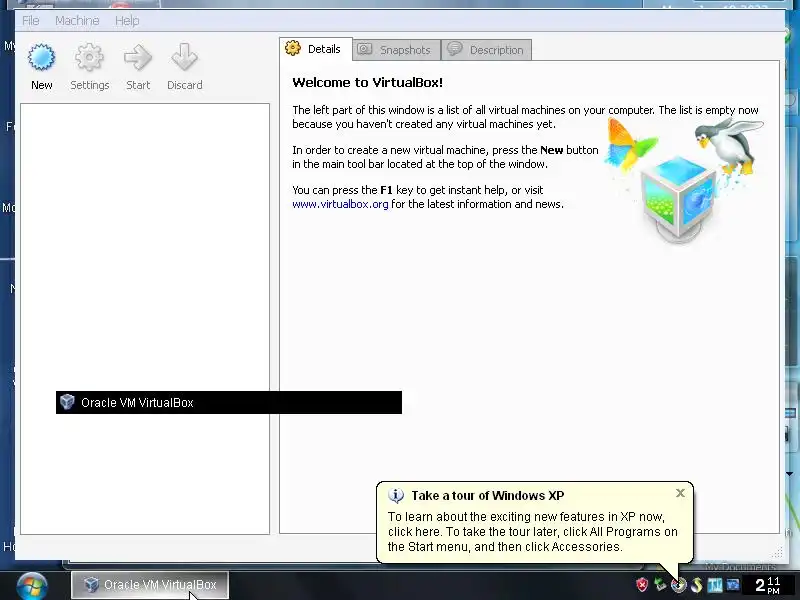This screenshot has width=800, height=600.
Task: Open the File menu
Action: 31,21
